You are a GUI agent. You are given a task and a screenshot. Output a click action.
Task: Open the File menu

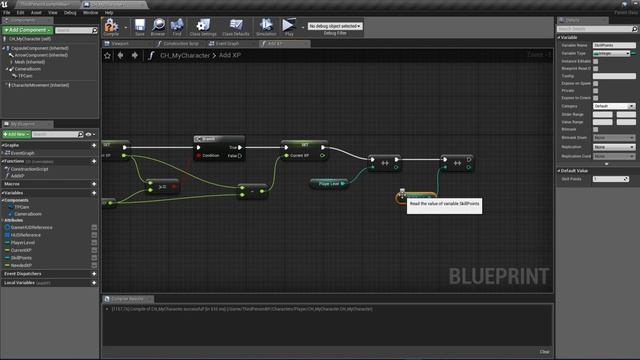coord(7,13)
